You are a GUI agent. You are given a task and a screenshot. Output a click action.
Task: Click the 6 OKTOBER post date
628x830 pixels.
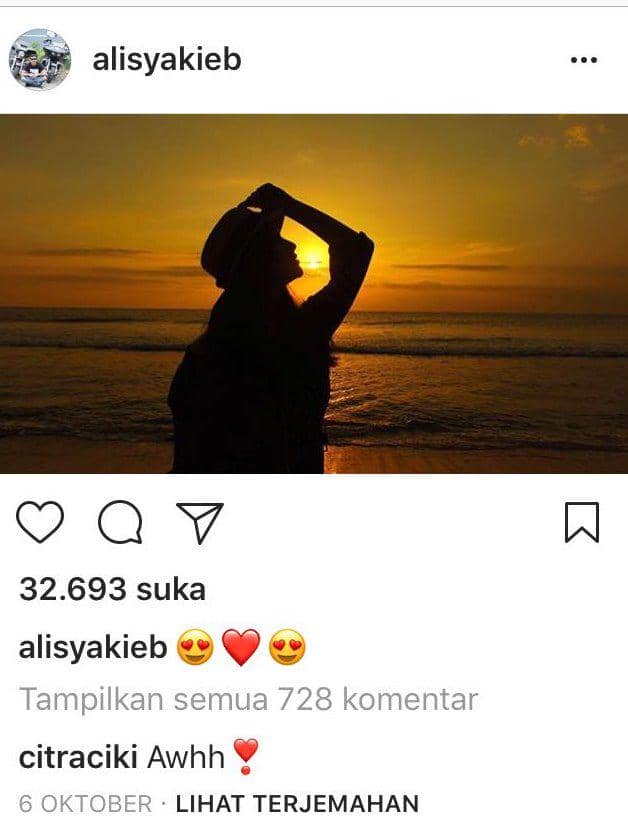point(85,804)
